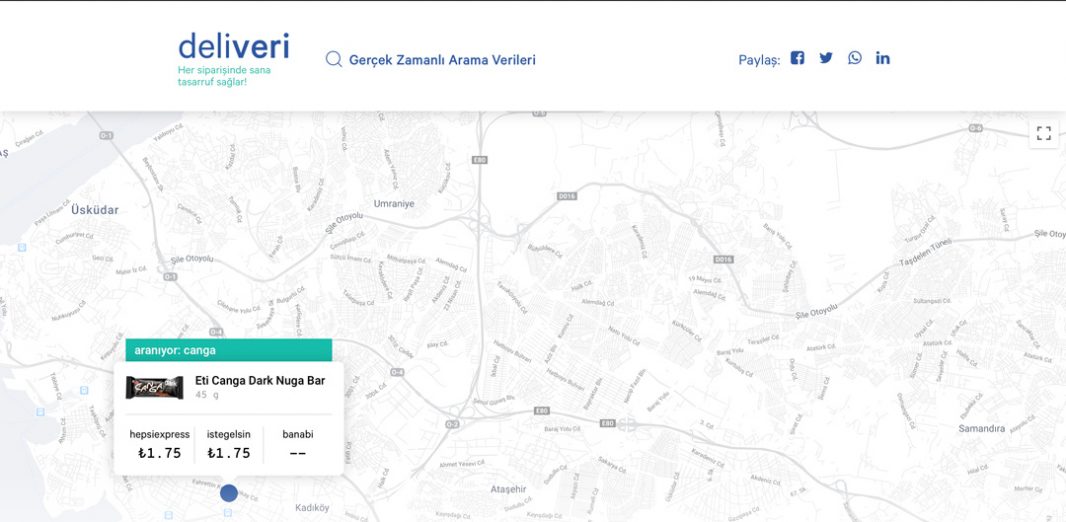Click the hepsiexpress vendor label
This screenshot has width=1066, height=522.
[160, 434]
